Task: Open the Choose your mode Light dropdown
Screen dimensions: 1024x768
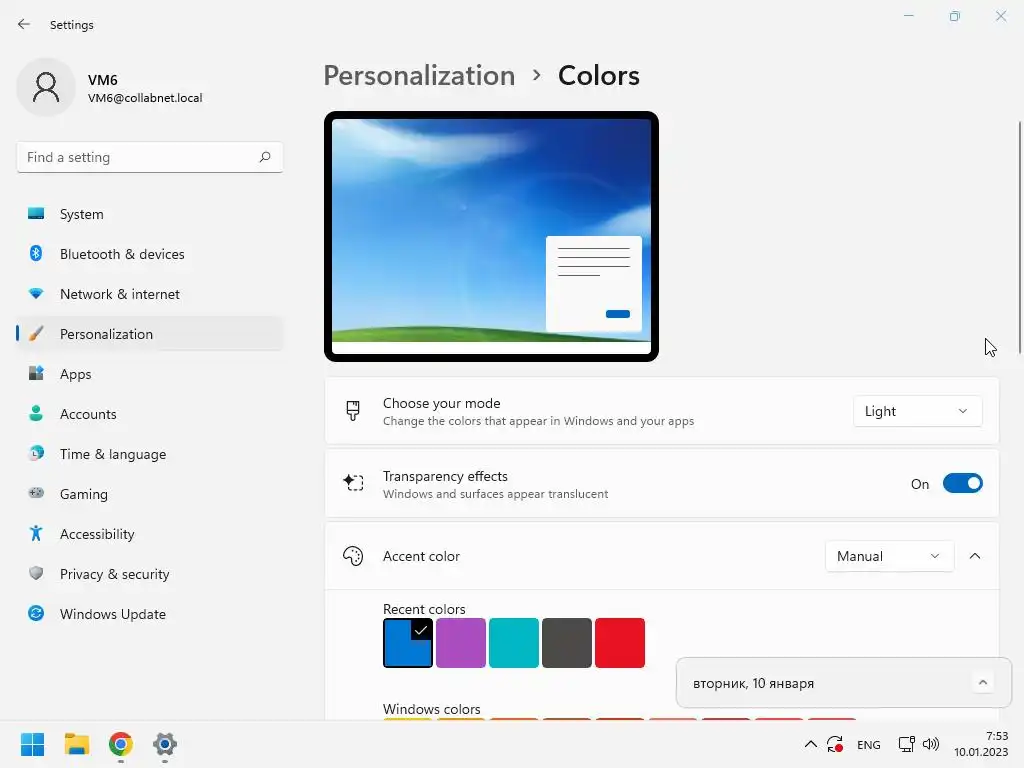Action: [x=917, y=411]
